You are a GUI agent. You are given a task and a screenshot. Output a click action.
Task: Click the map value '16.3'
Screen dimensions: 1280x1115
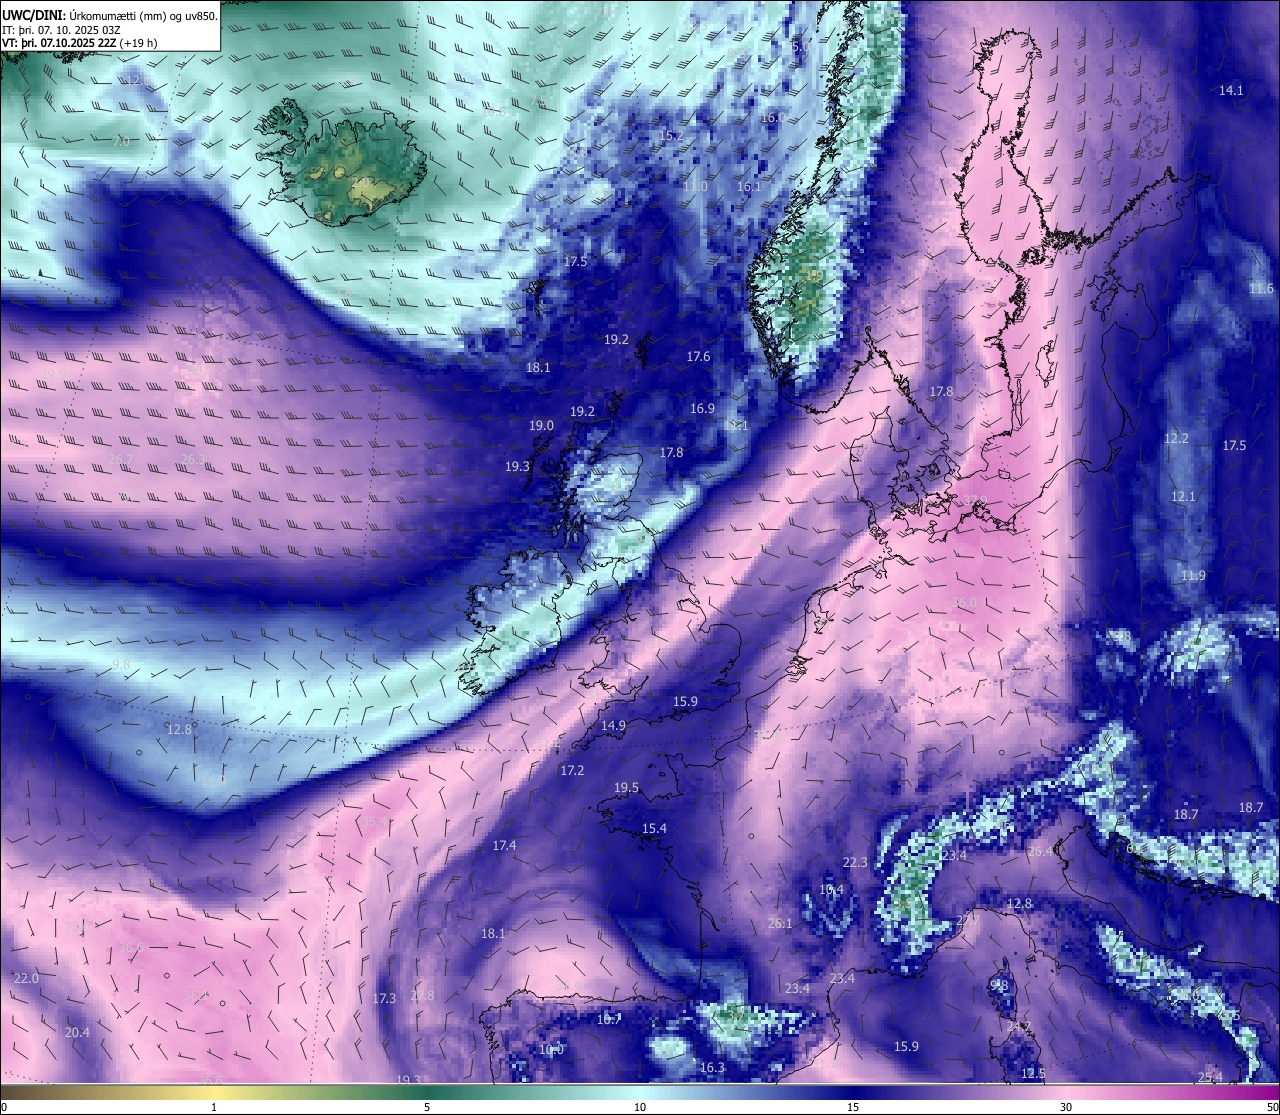(712, 1067)
